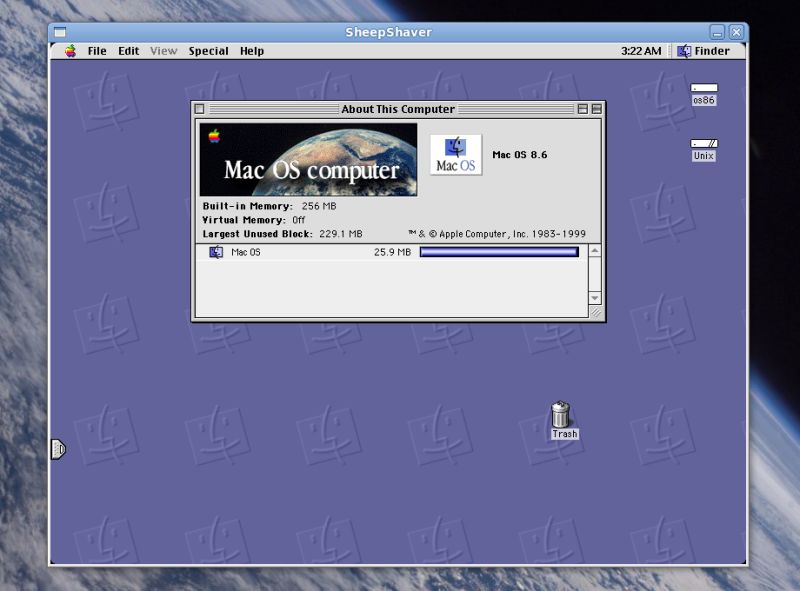Click the '229.1 MB' largest unused block

(x=340, y=234)
